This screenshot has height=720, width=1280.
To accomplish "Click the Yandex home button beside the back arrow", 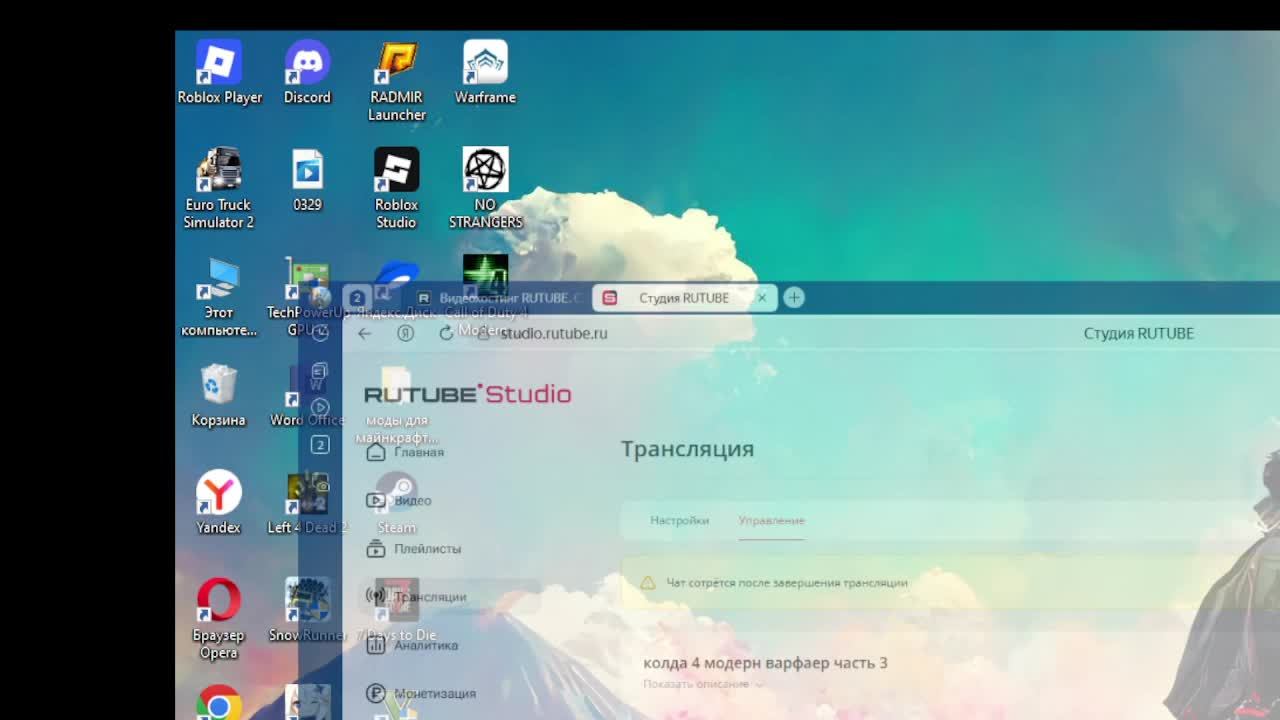I will tap(405, 333).
